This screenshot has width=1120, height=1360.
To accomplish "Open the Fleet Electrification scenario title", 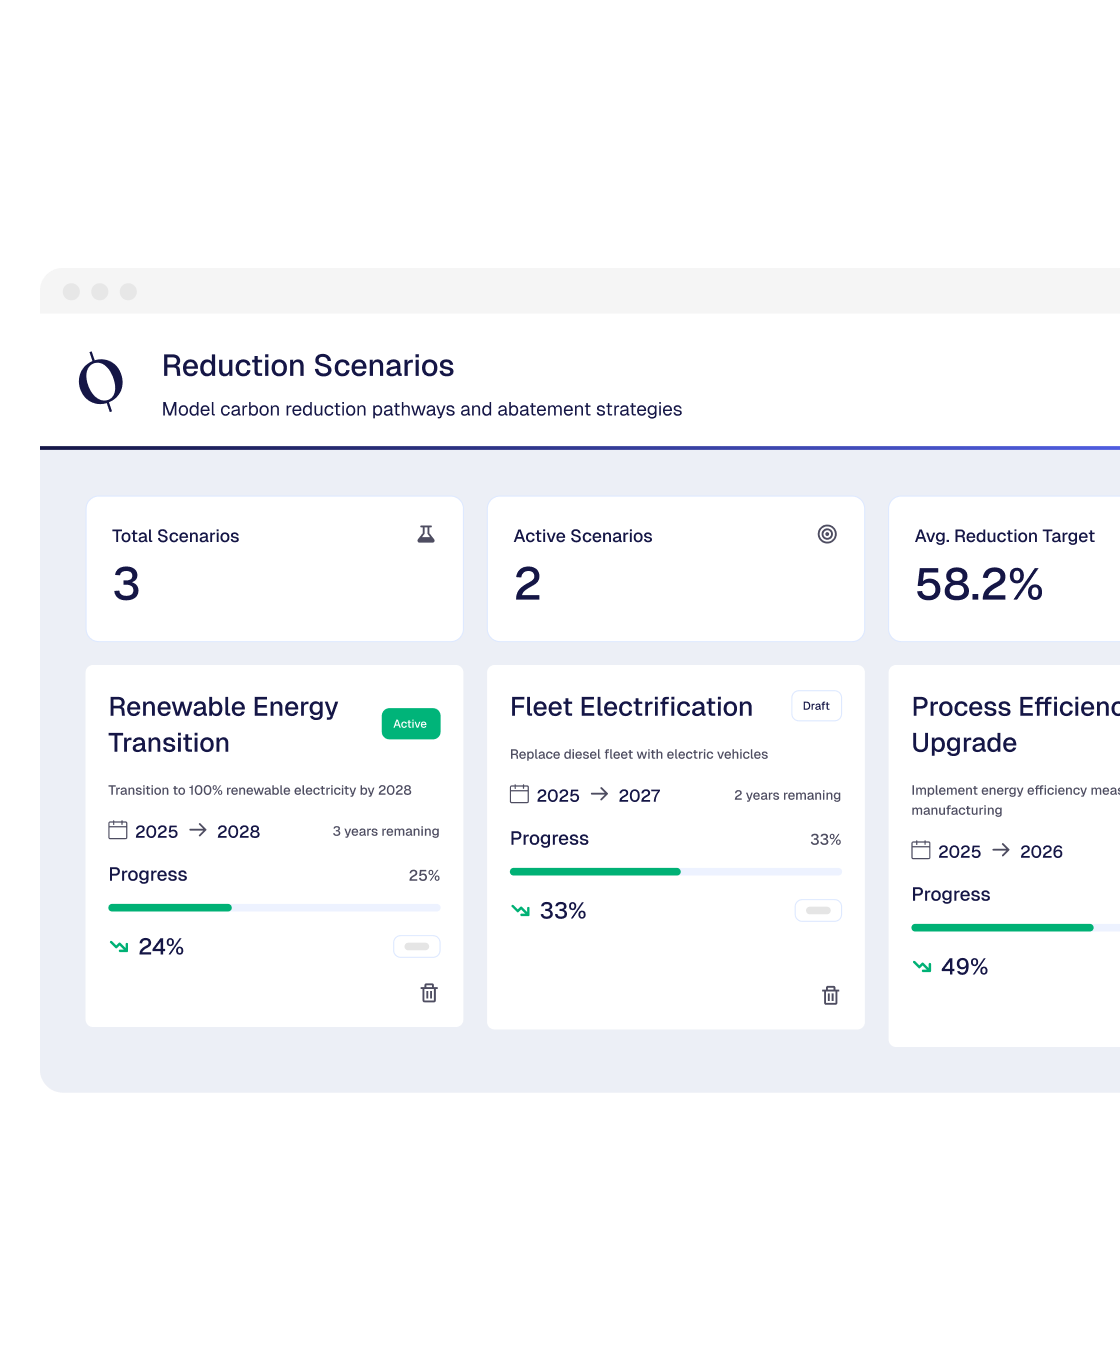I will [x=631, y=707].
